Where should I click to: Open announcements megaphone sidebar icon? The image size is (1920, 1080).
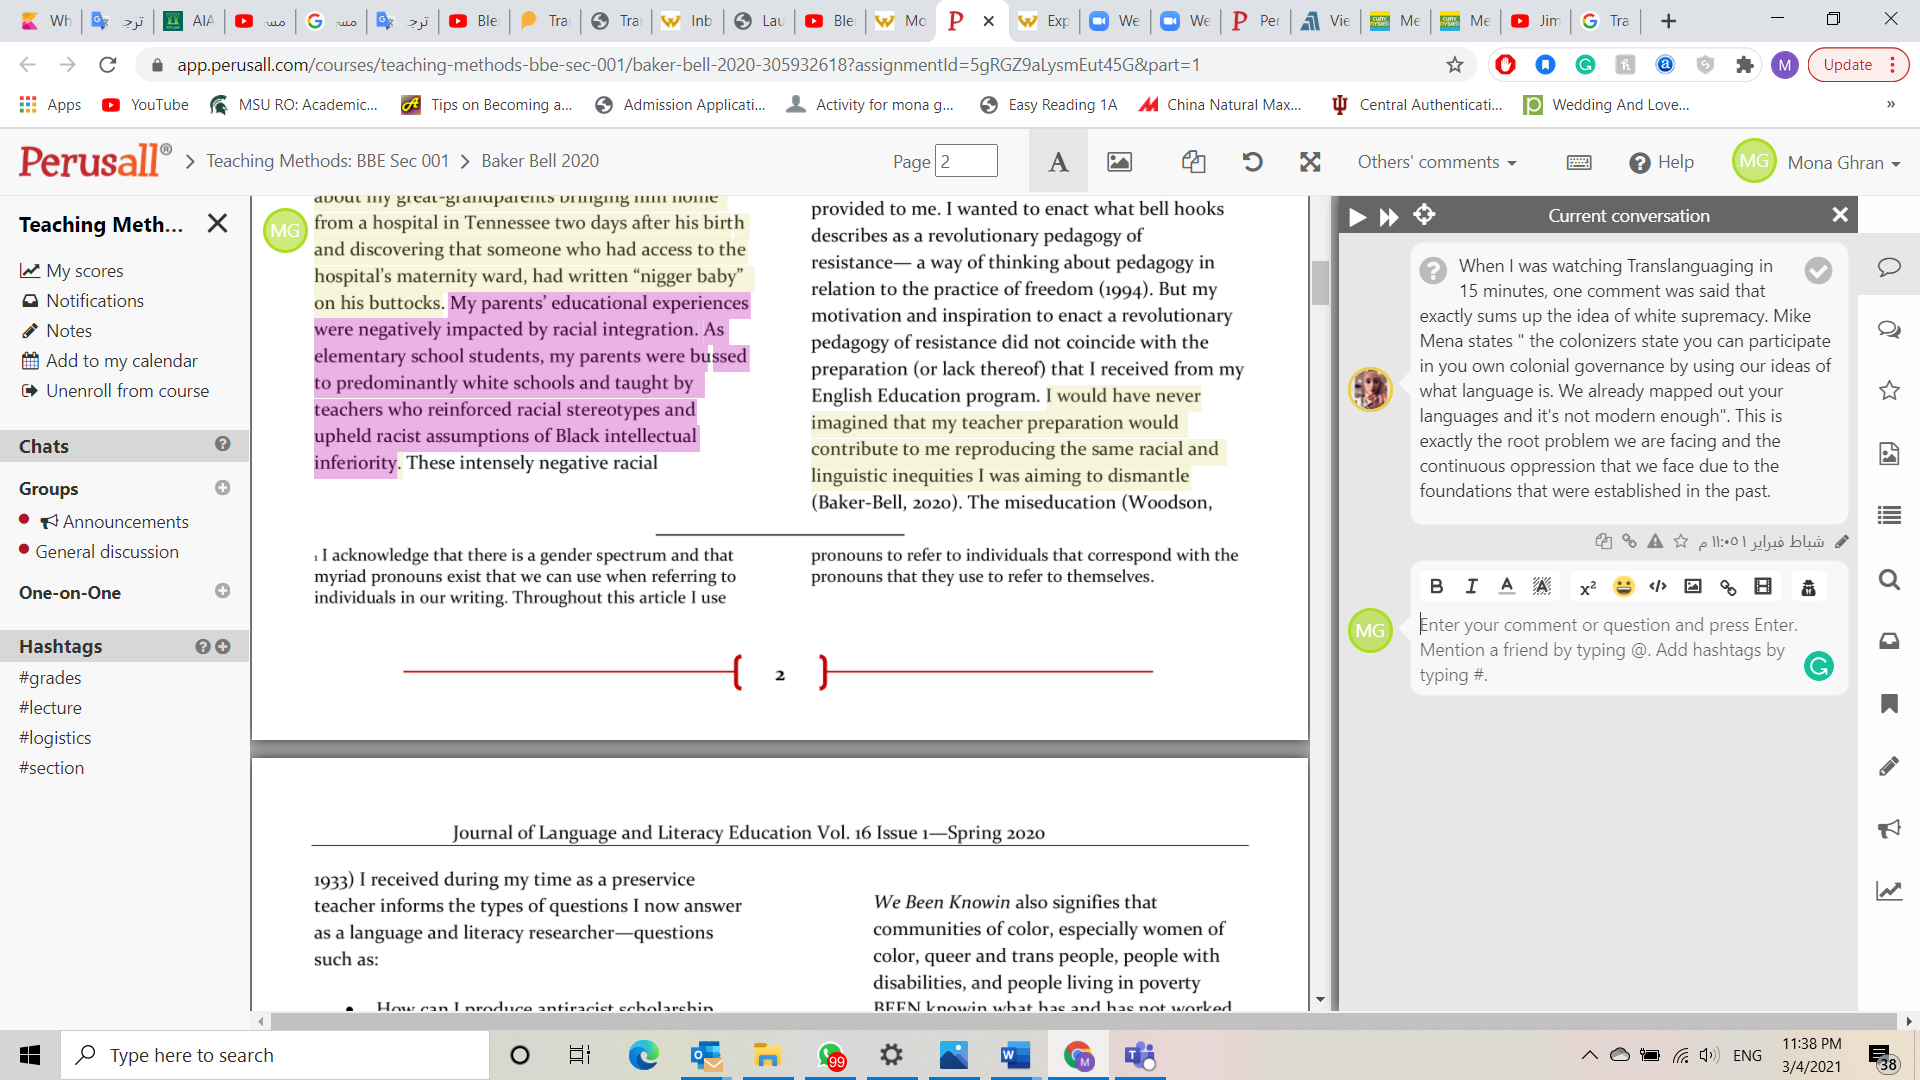tap(1889, 829)
